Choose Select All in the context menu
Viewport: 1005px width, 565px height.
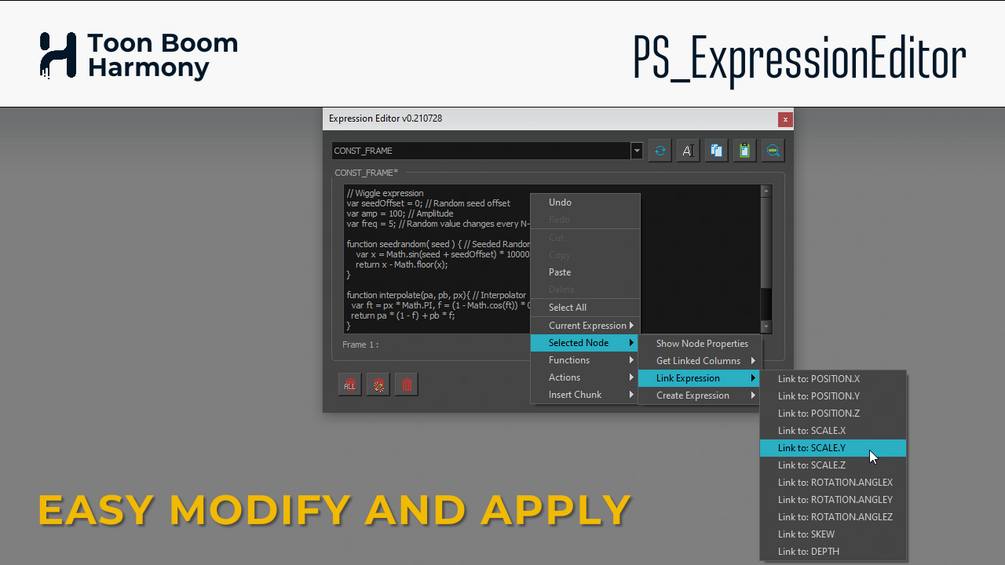tap(585, 307)
